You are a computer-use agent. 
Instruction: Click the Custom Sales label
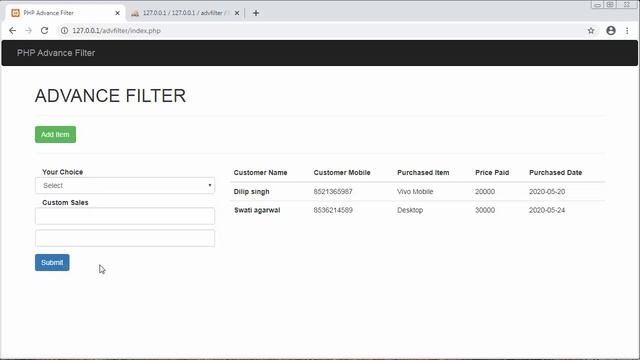pyautogui.click(x=65, y=202)
